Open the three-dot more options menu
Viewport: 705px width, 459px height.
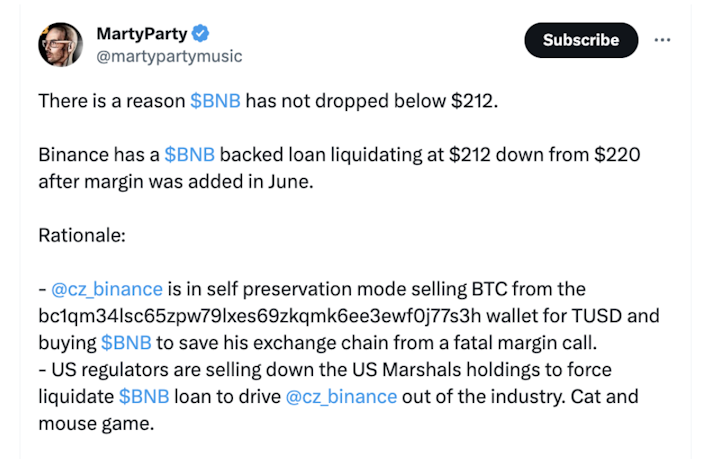[662, 40]
